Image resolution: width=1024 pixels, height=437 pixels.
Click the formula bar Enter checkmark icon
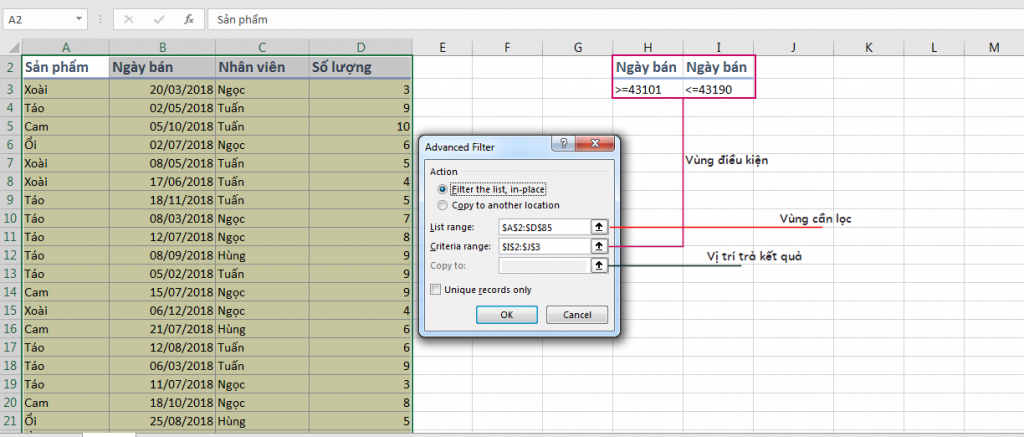tap(159, 19)
